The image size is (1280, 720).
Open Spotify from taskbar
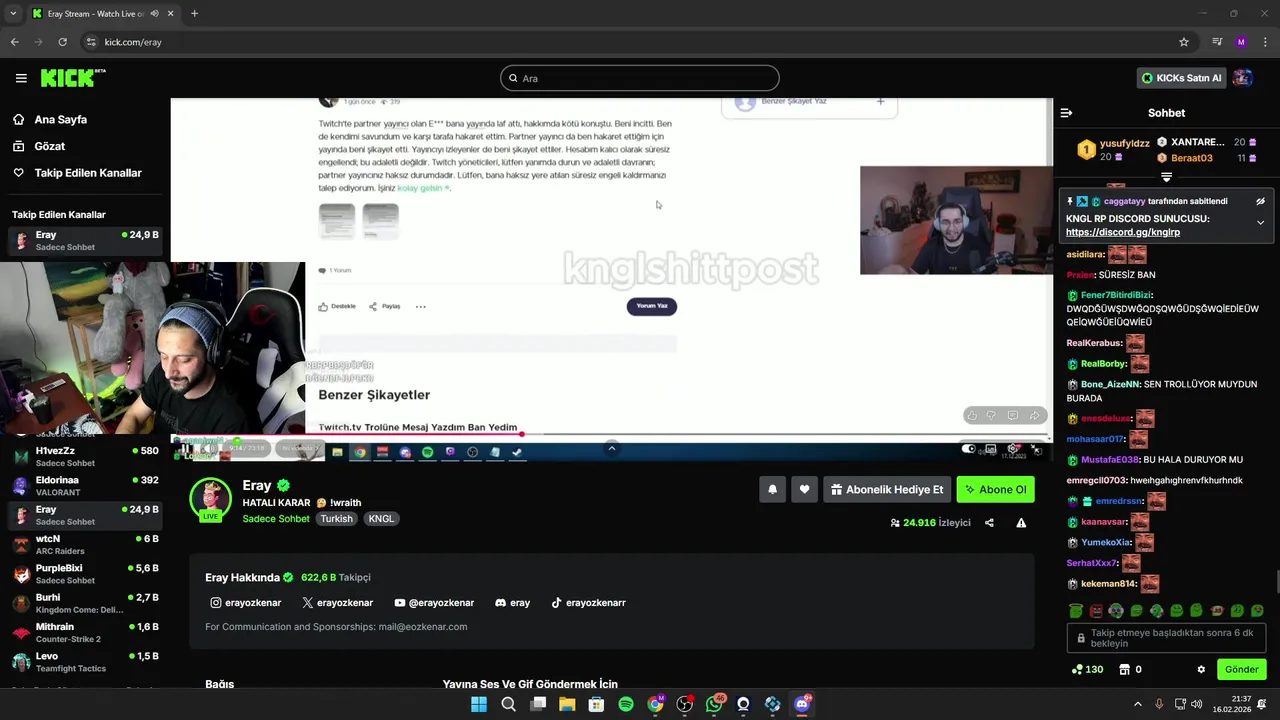tap(626, 704)
